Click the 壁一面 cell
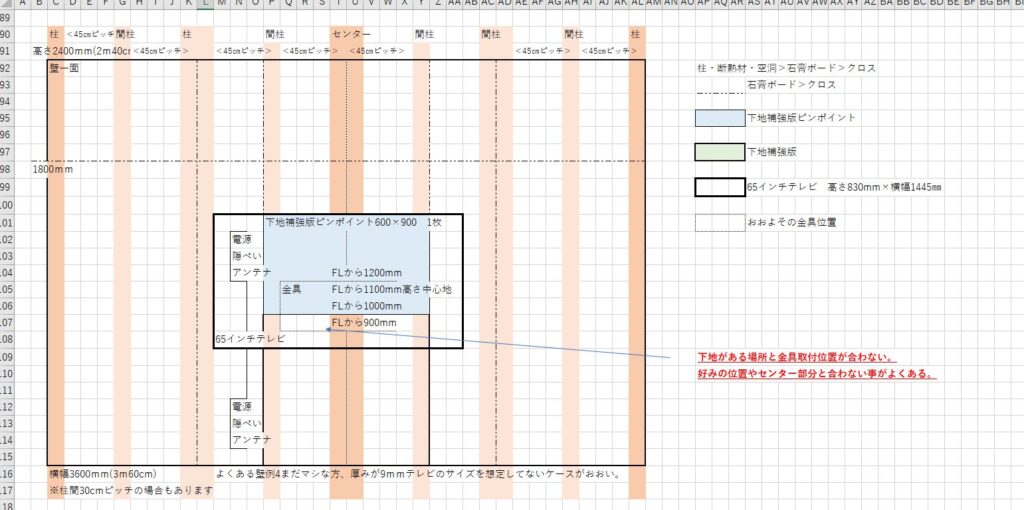 62,68
